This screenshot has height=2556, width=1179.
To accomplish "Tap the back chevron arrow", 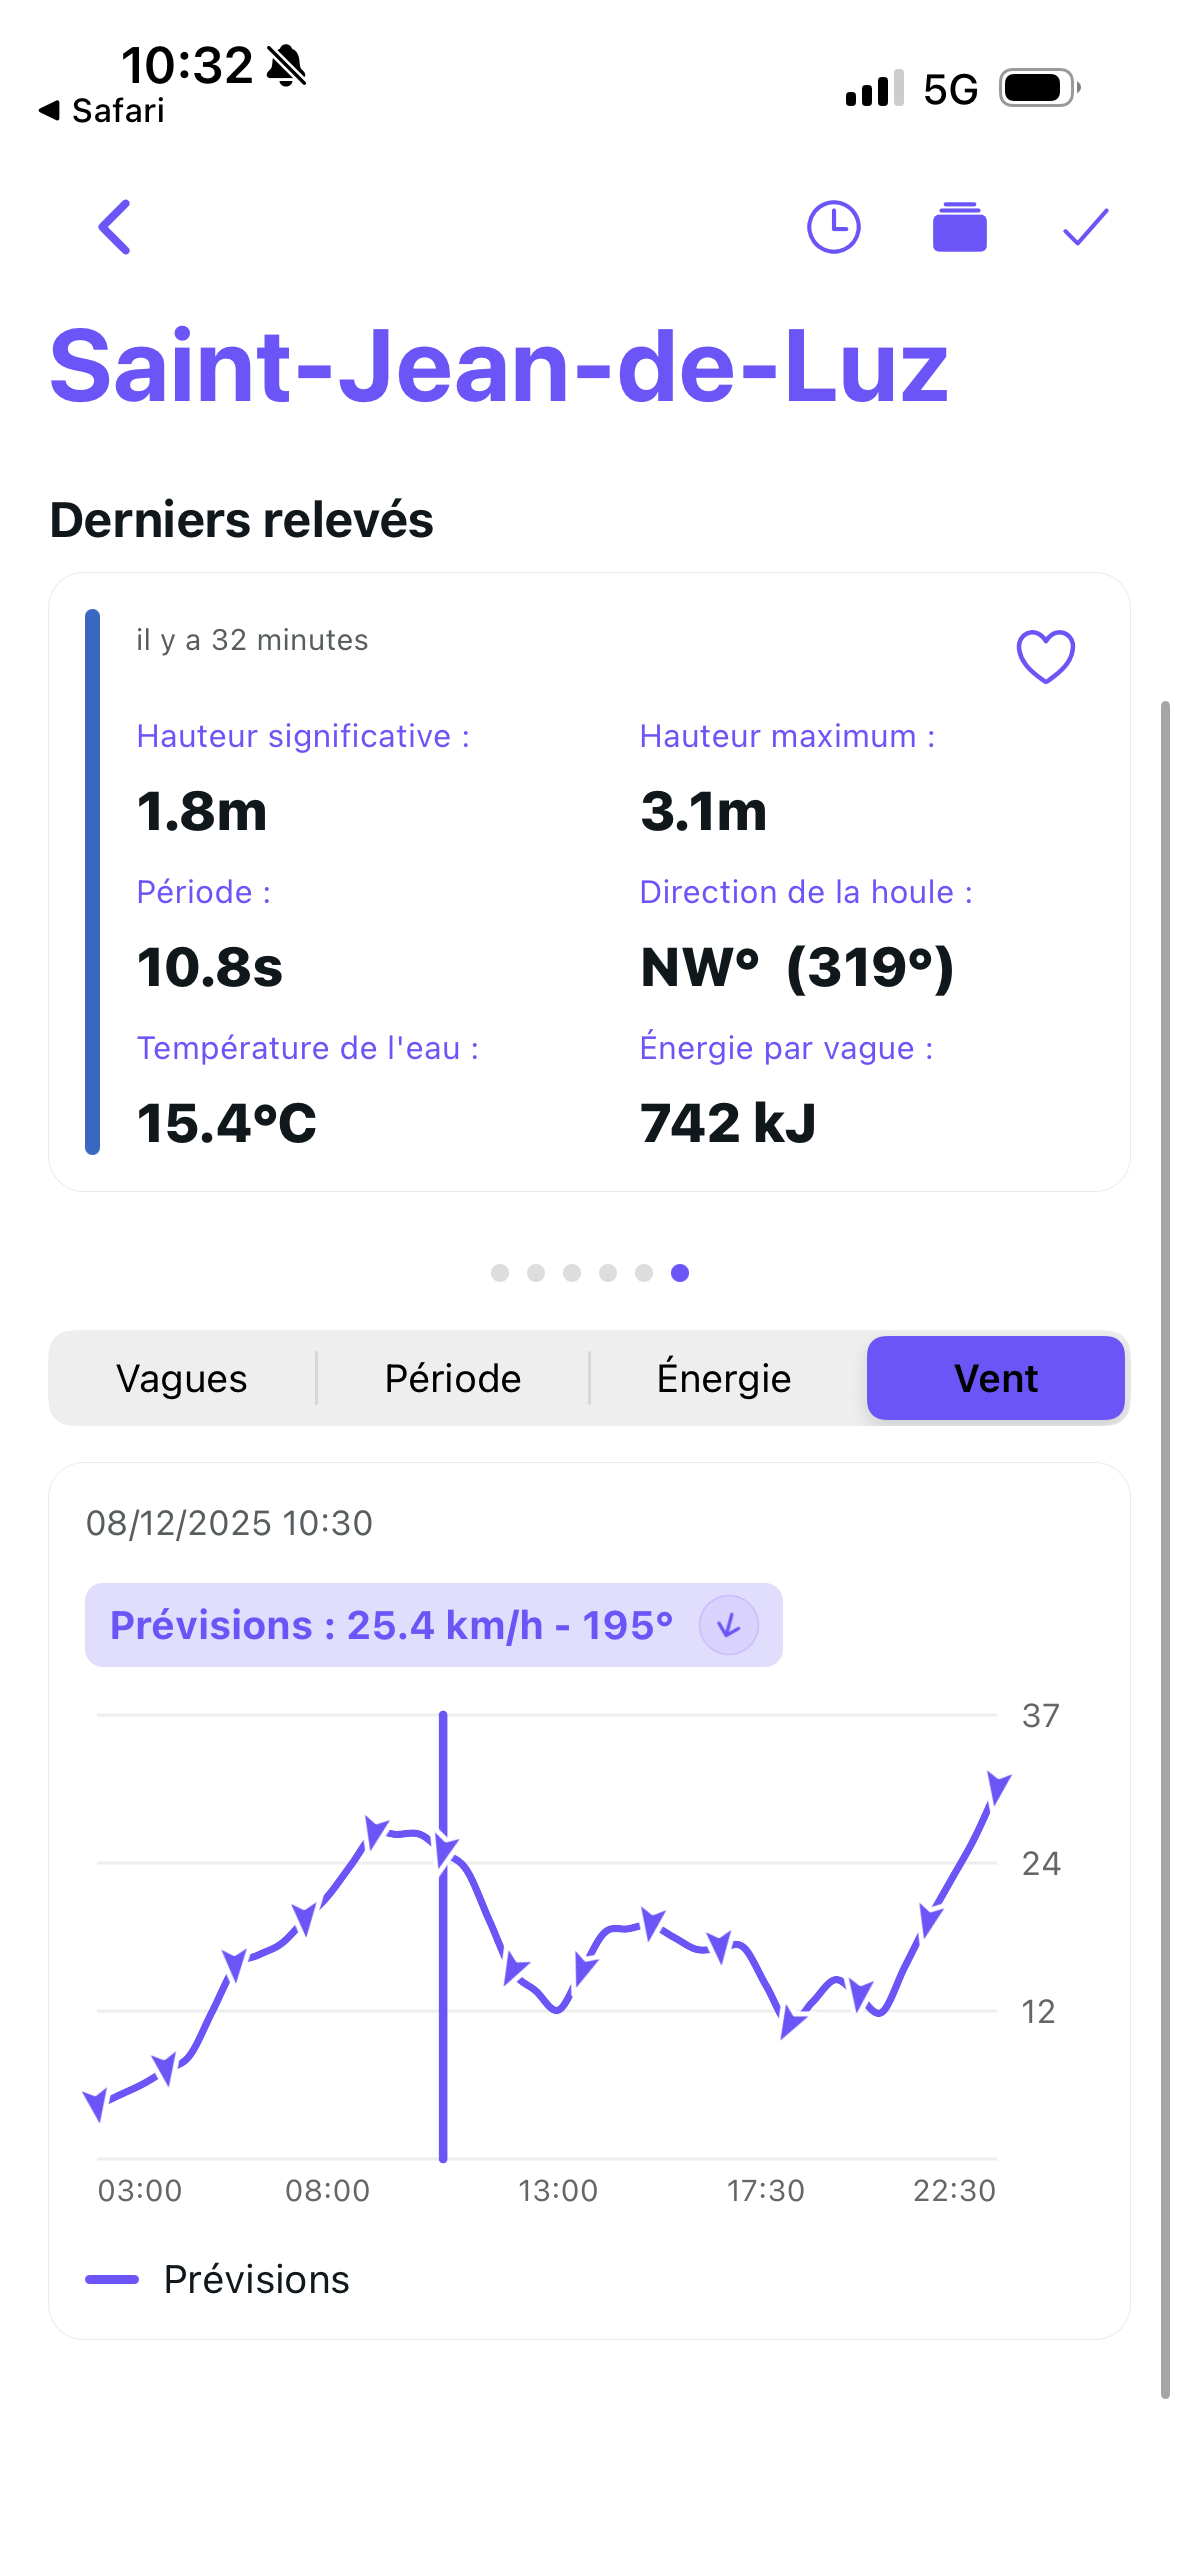I will 115,227.
